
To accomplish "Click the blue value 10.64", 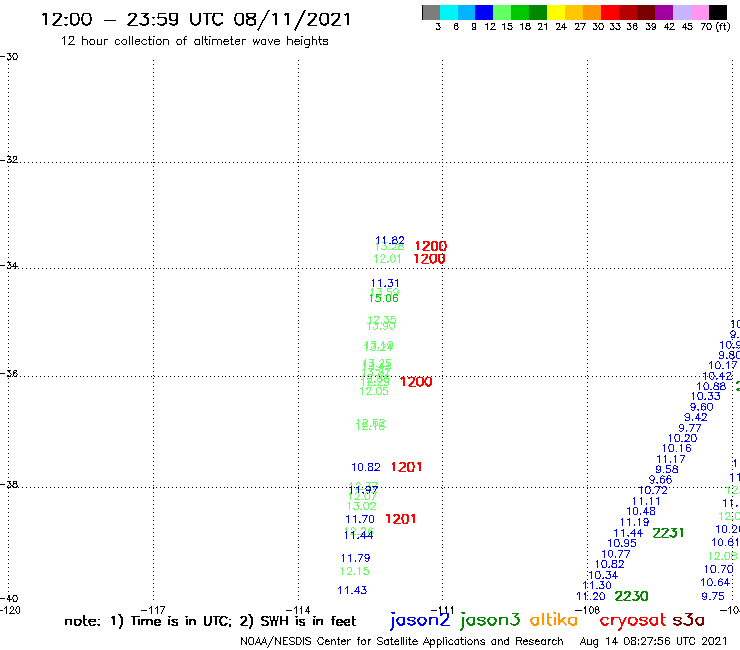I will pos(715,582).
